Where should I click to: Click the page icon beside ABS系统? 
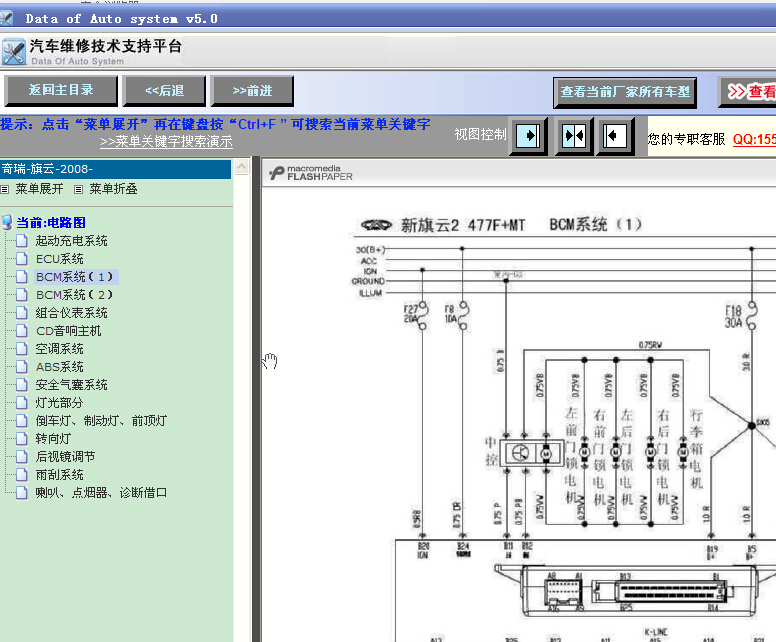click(x=21, y=367)
